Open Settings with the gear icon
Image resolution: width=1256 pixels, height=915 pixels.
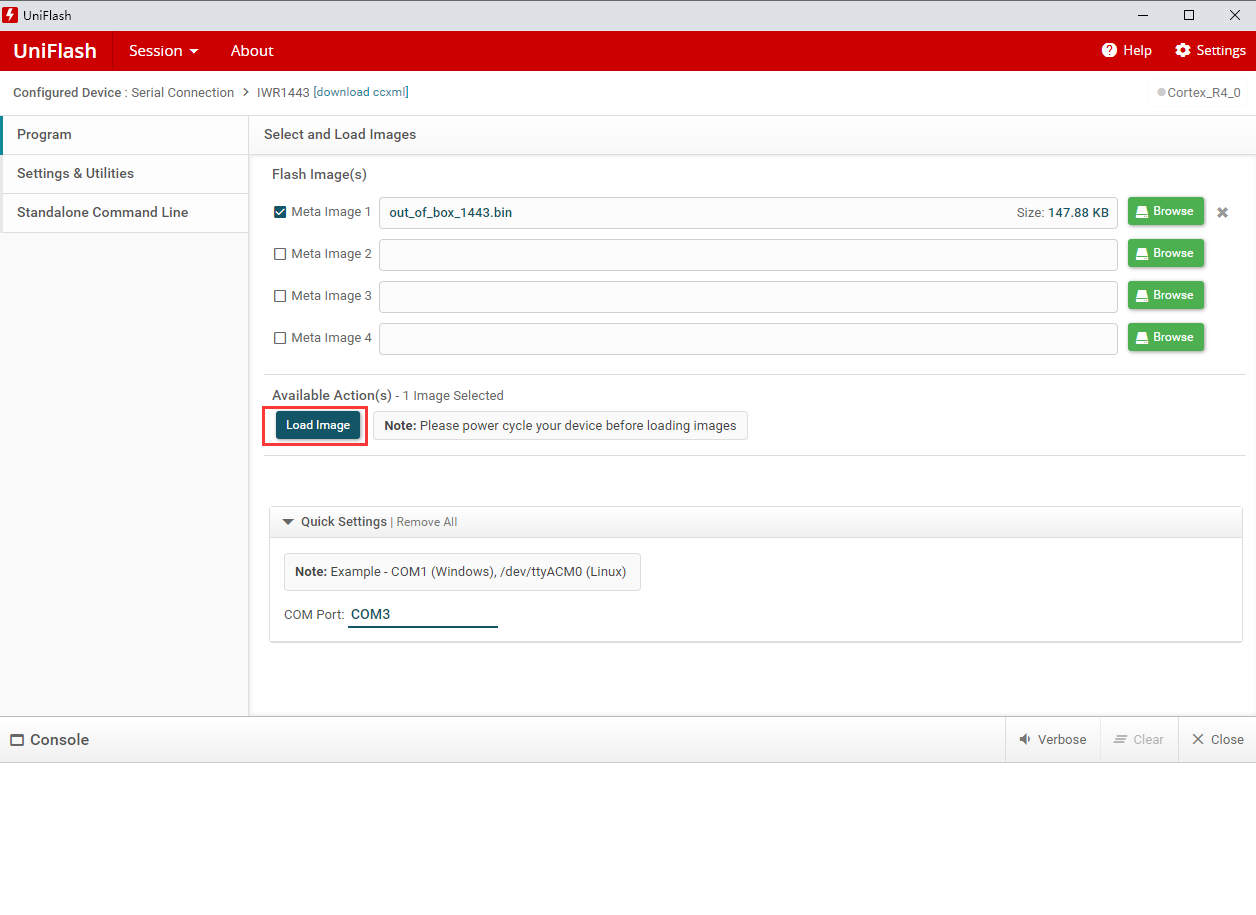pos(1183,50)
